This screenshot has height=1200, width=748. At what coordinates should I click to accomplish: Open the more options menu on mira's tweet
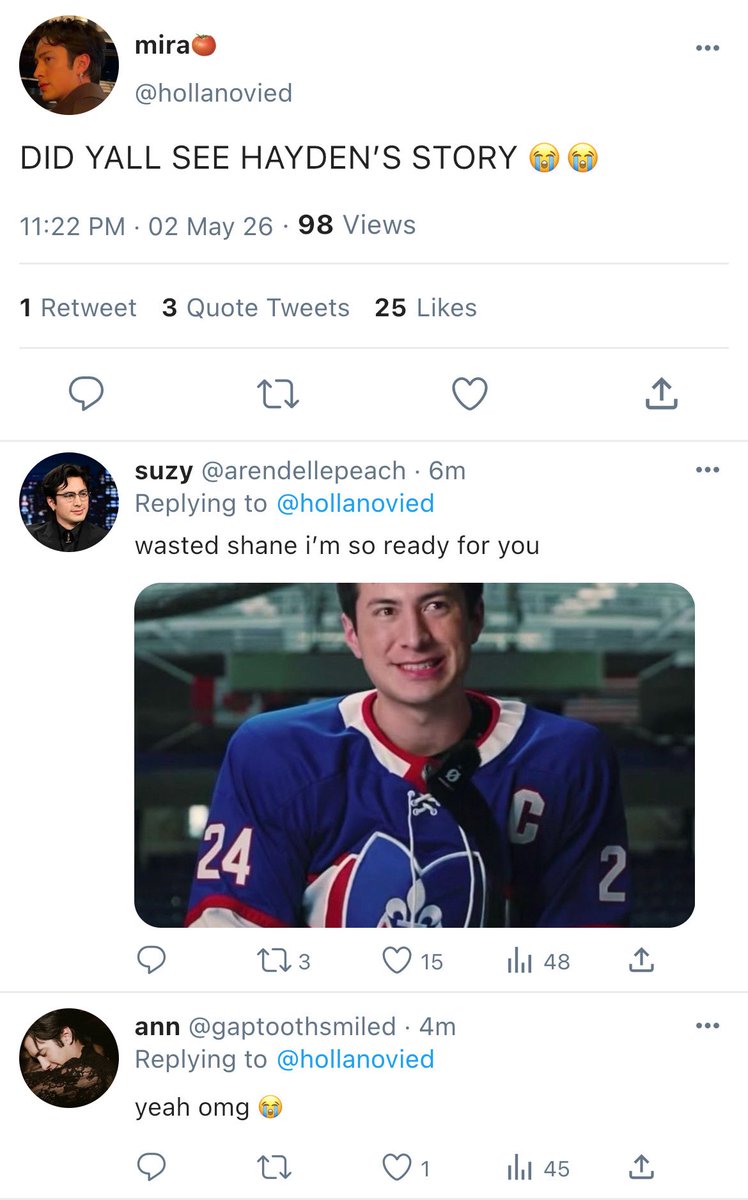coord(707,48)
